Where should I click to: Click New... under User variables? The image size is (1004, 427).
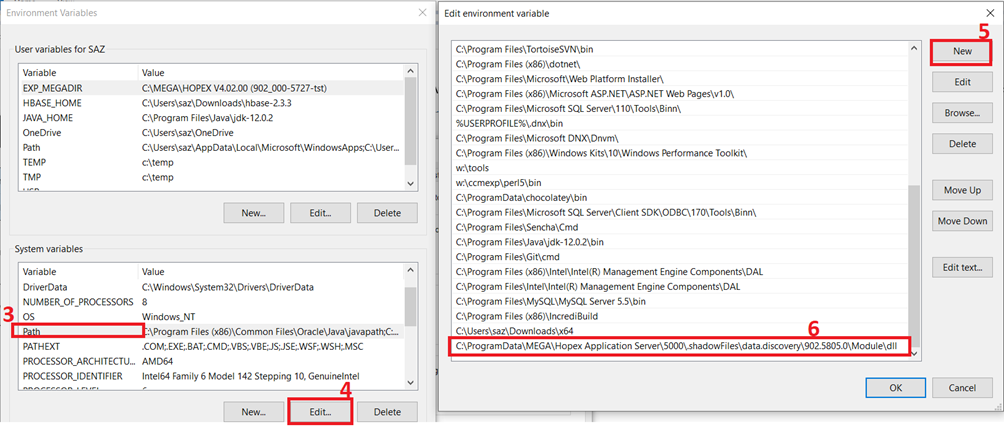tap(252, 212)
